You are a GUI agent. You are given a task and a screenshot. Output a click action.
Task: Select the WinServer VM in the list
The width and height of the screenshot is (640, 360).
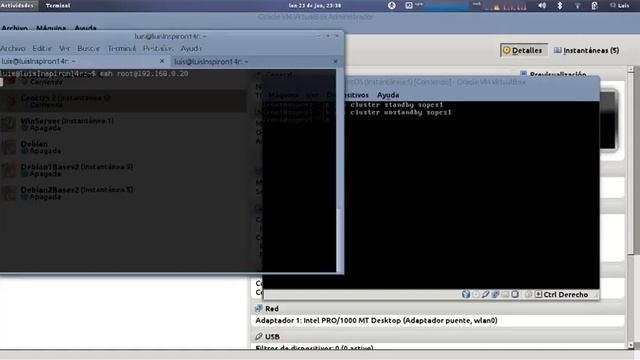pos(123,124)
